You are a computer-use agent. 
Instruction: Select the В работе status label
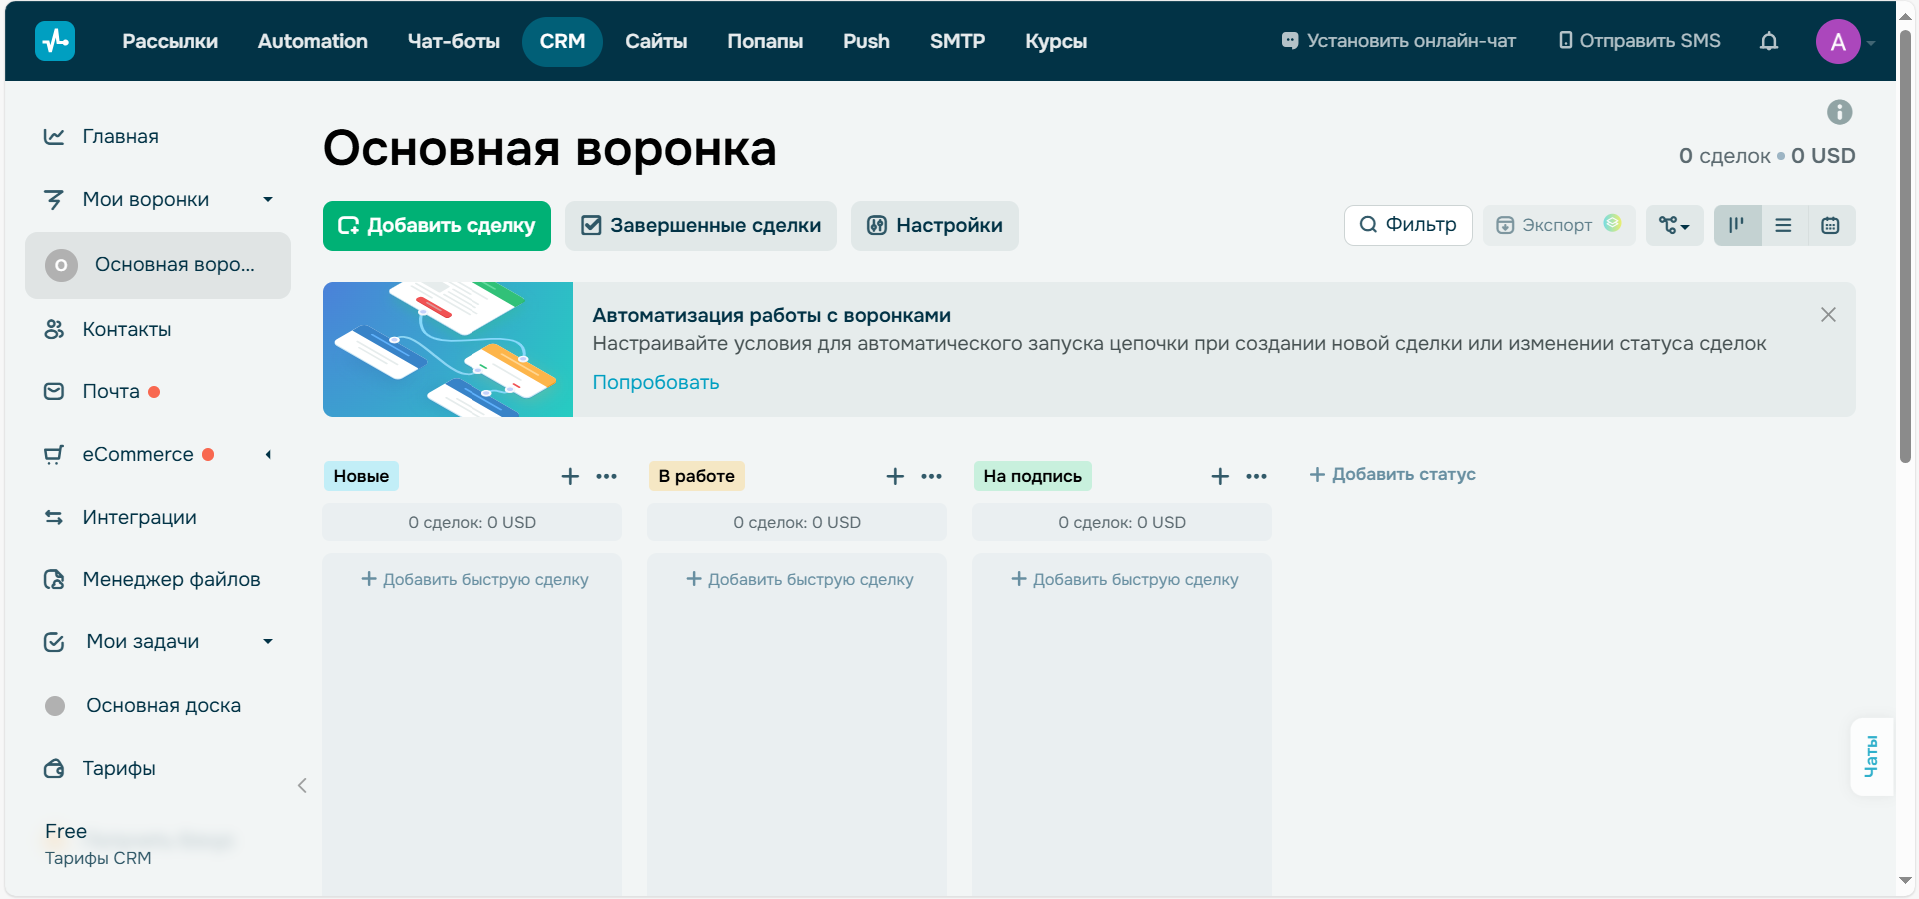(x=697, y=476)
